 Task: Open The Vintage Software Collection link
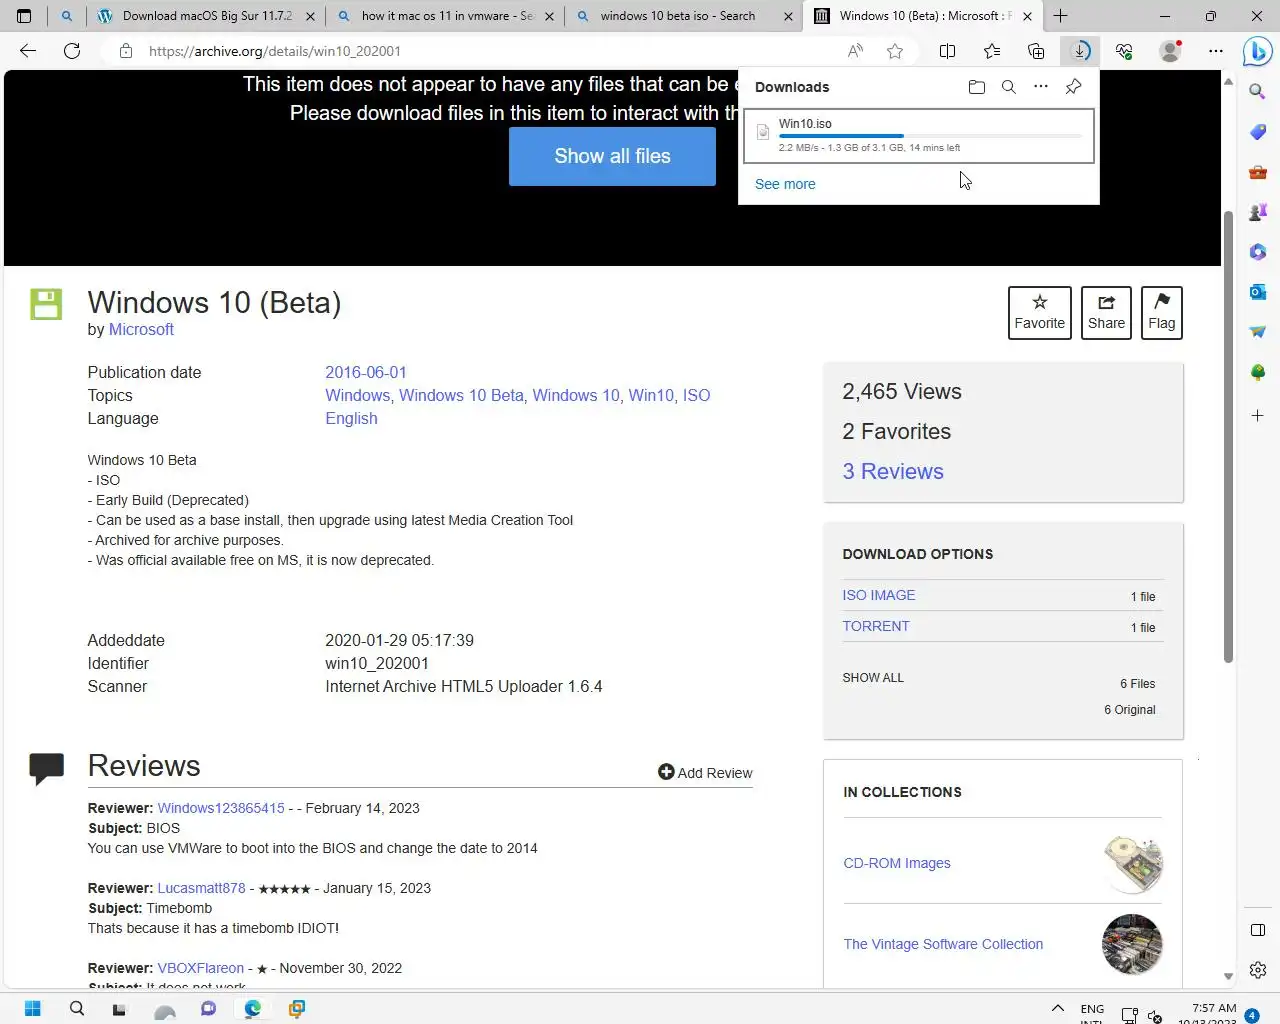coord(943,944)
